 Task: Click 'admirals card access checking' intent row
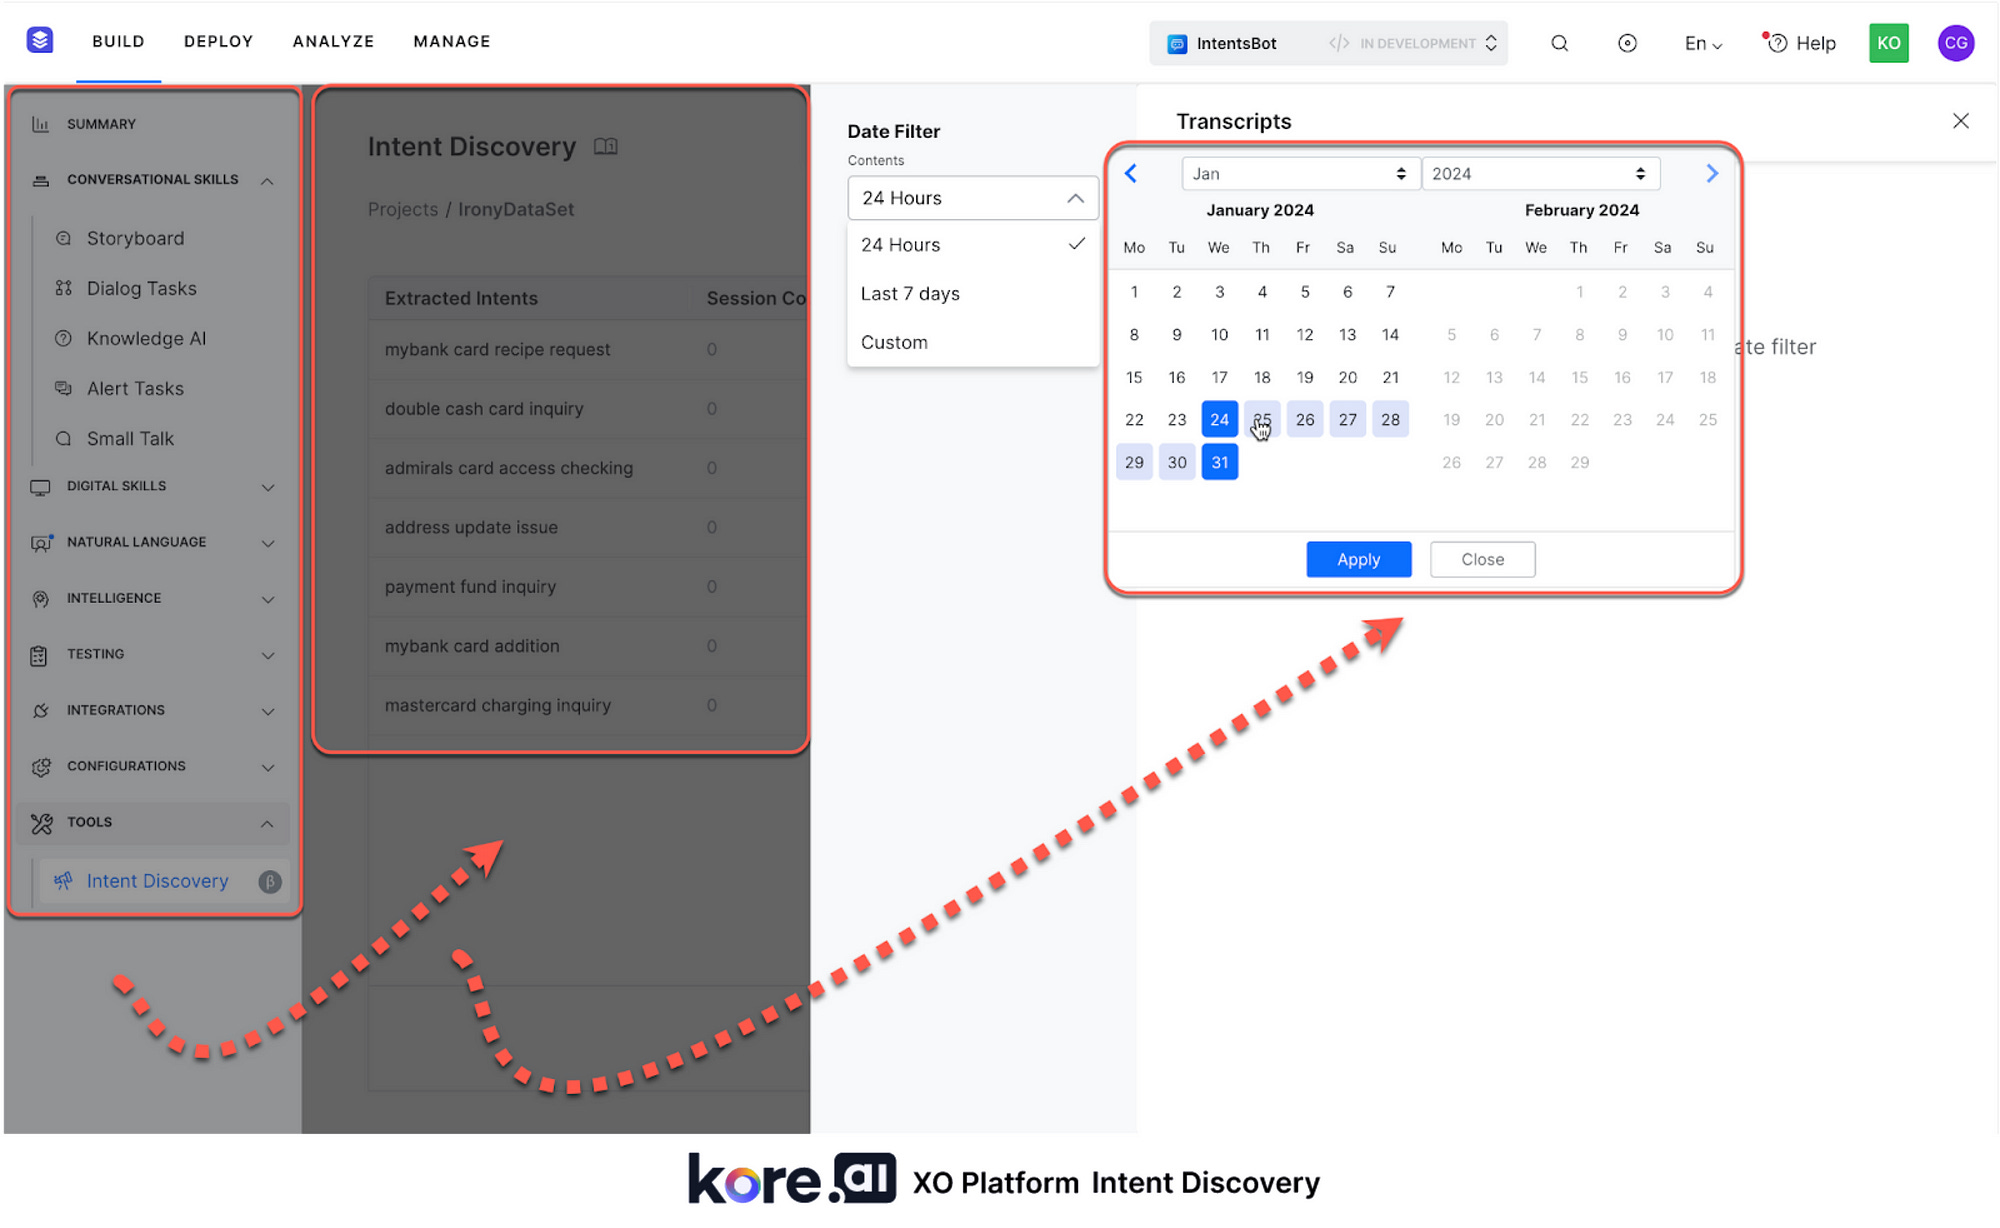click(586, 468)
